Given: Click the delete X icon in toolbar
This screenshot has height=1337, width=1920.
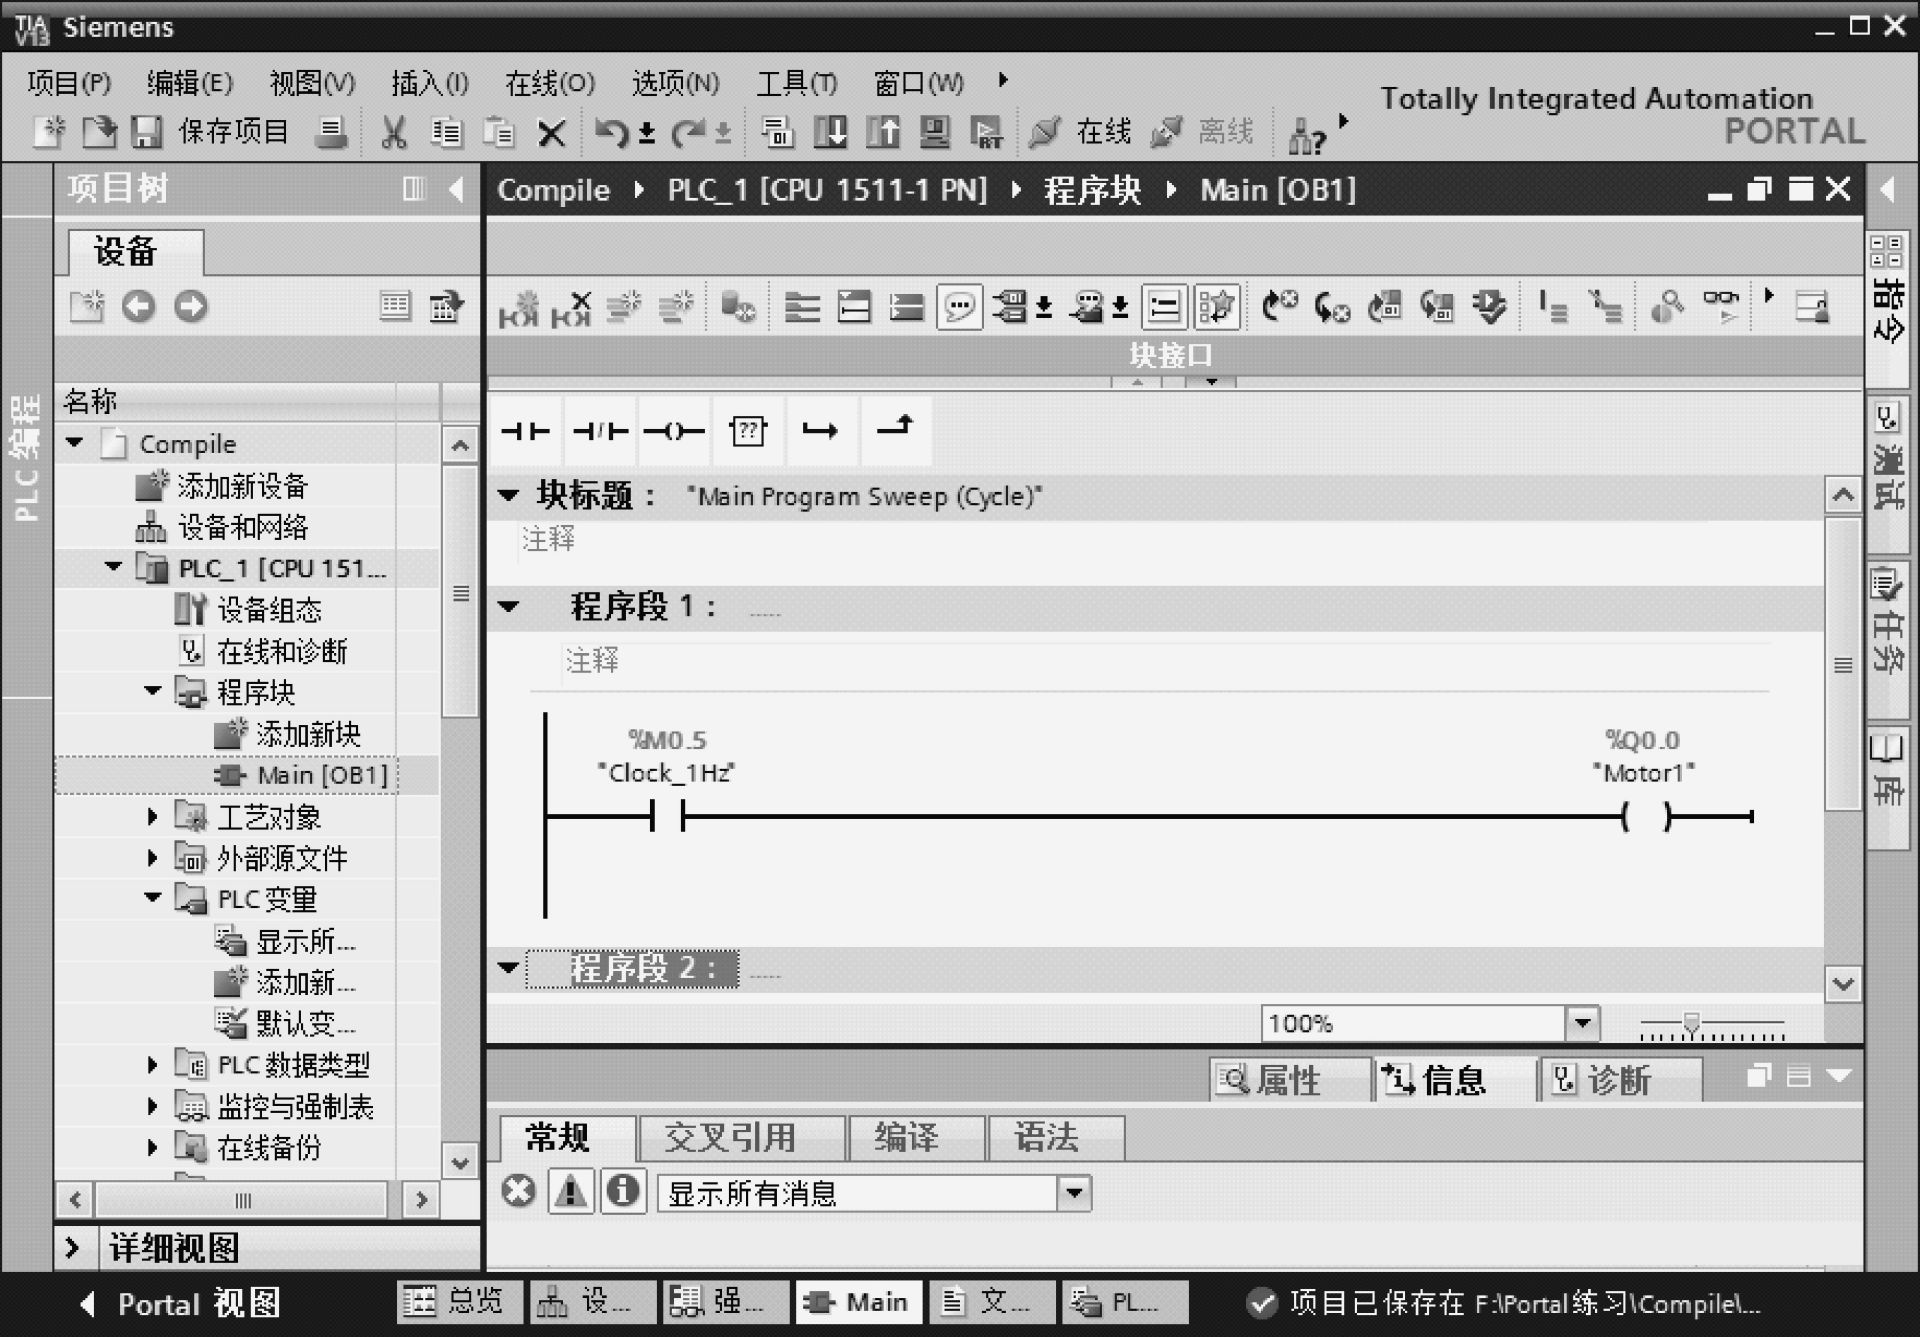Looking at the screenshot, I should (551, 132).
